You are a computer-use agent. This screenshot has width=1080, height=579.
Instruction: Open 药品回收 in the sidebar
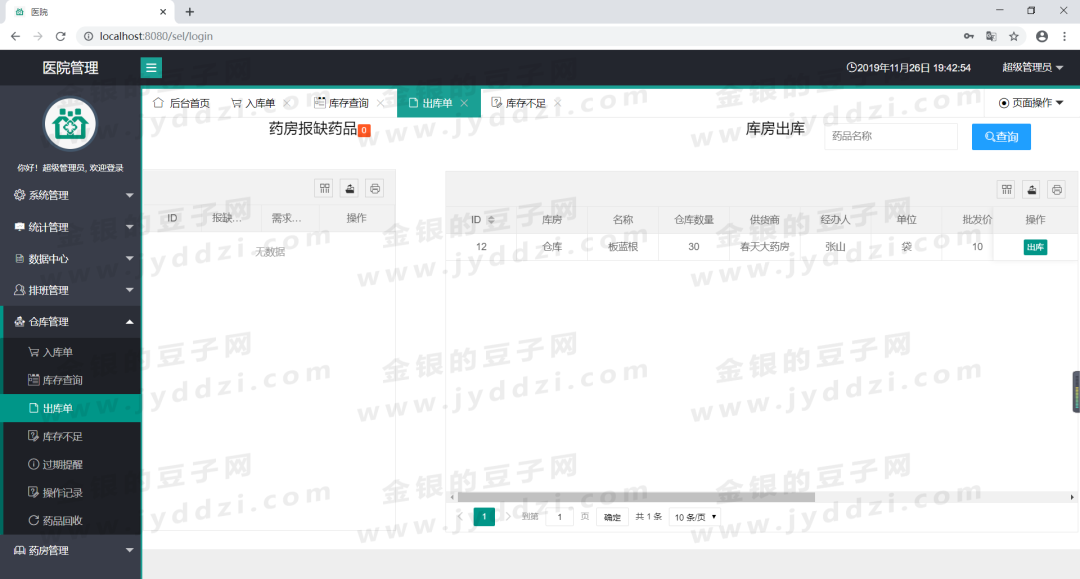(x=72, y=521)
